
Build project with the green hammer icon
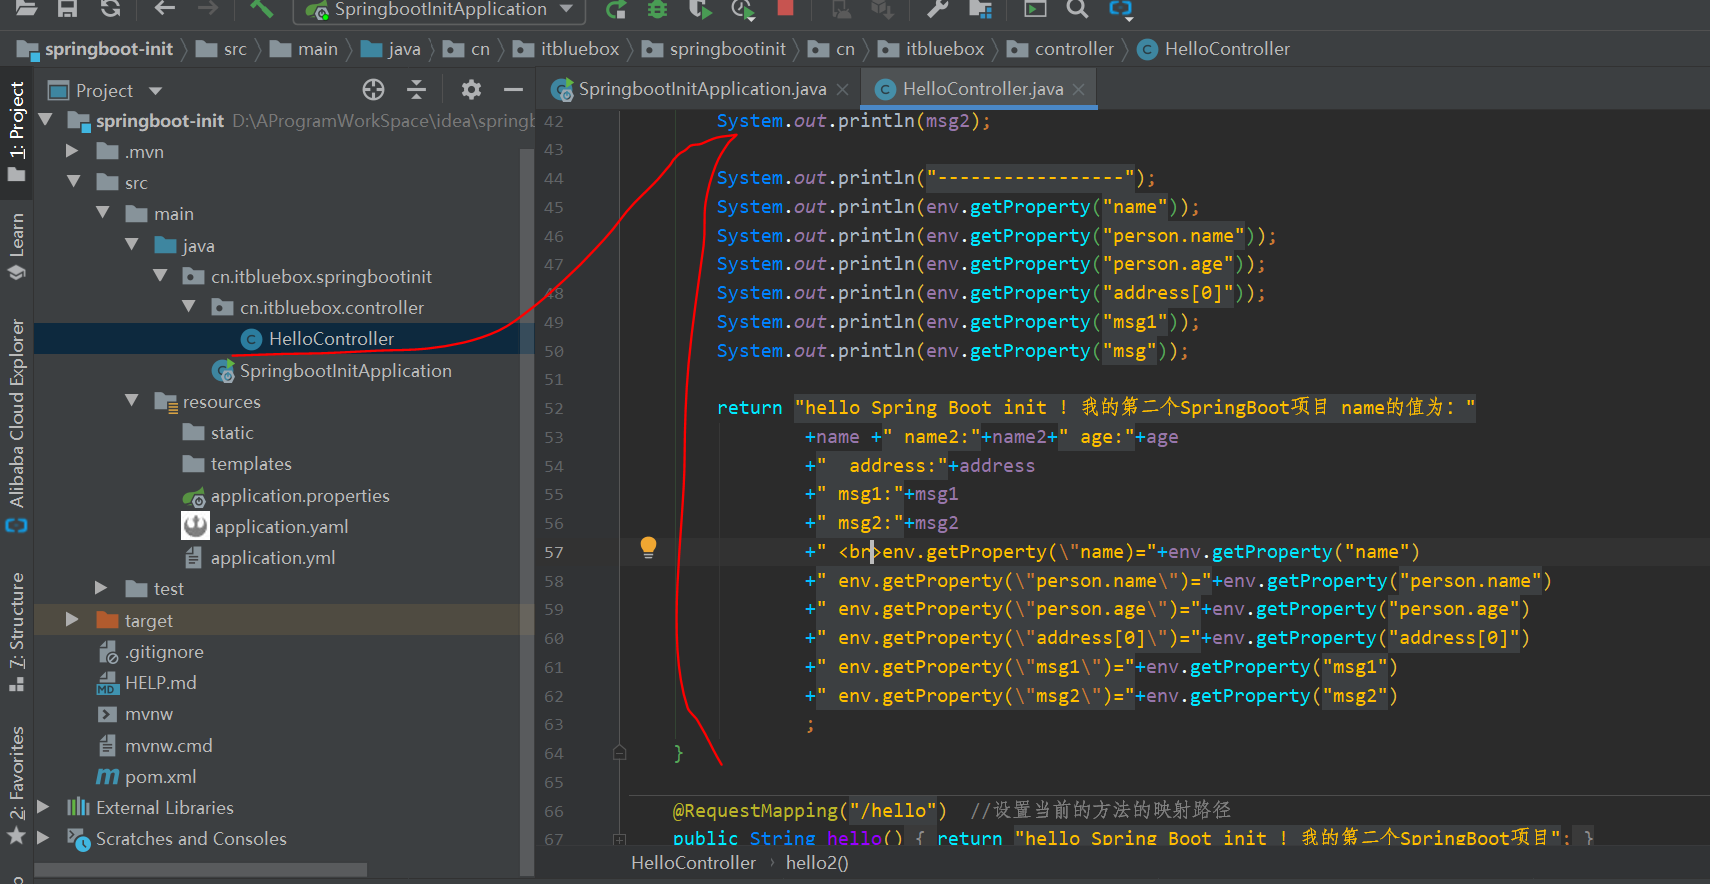[x=261, y=8]
